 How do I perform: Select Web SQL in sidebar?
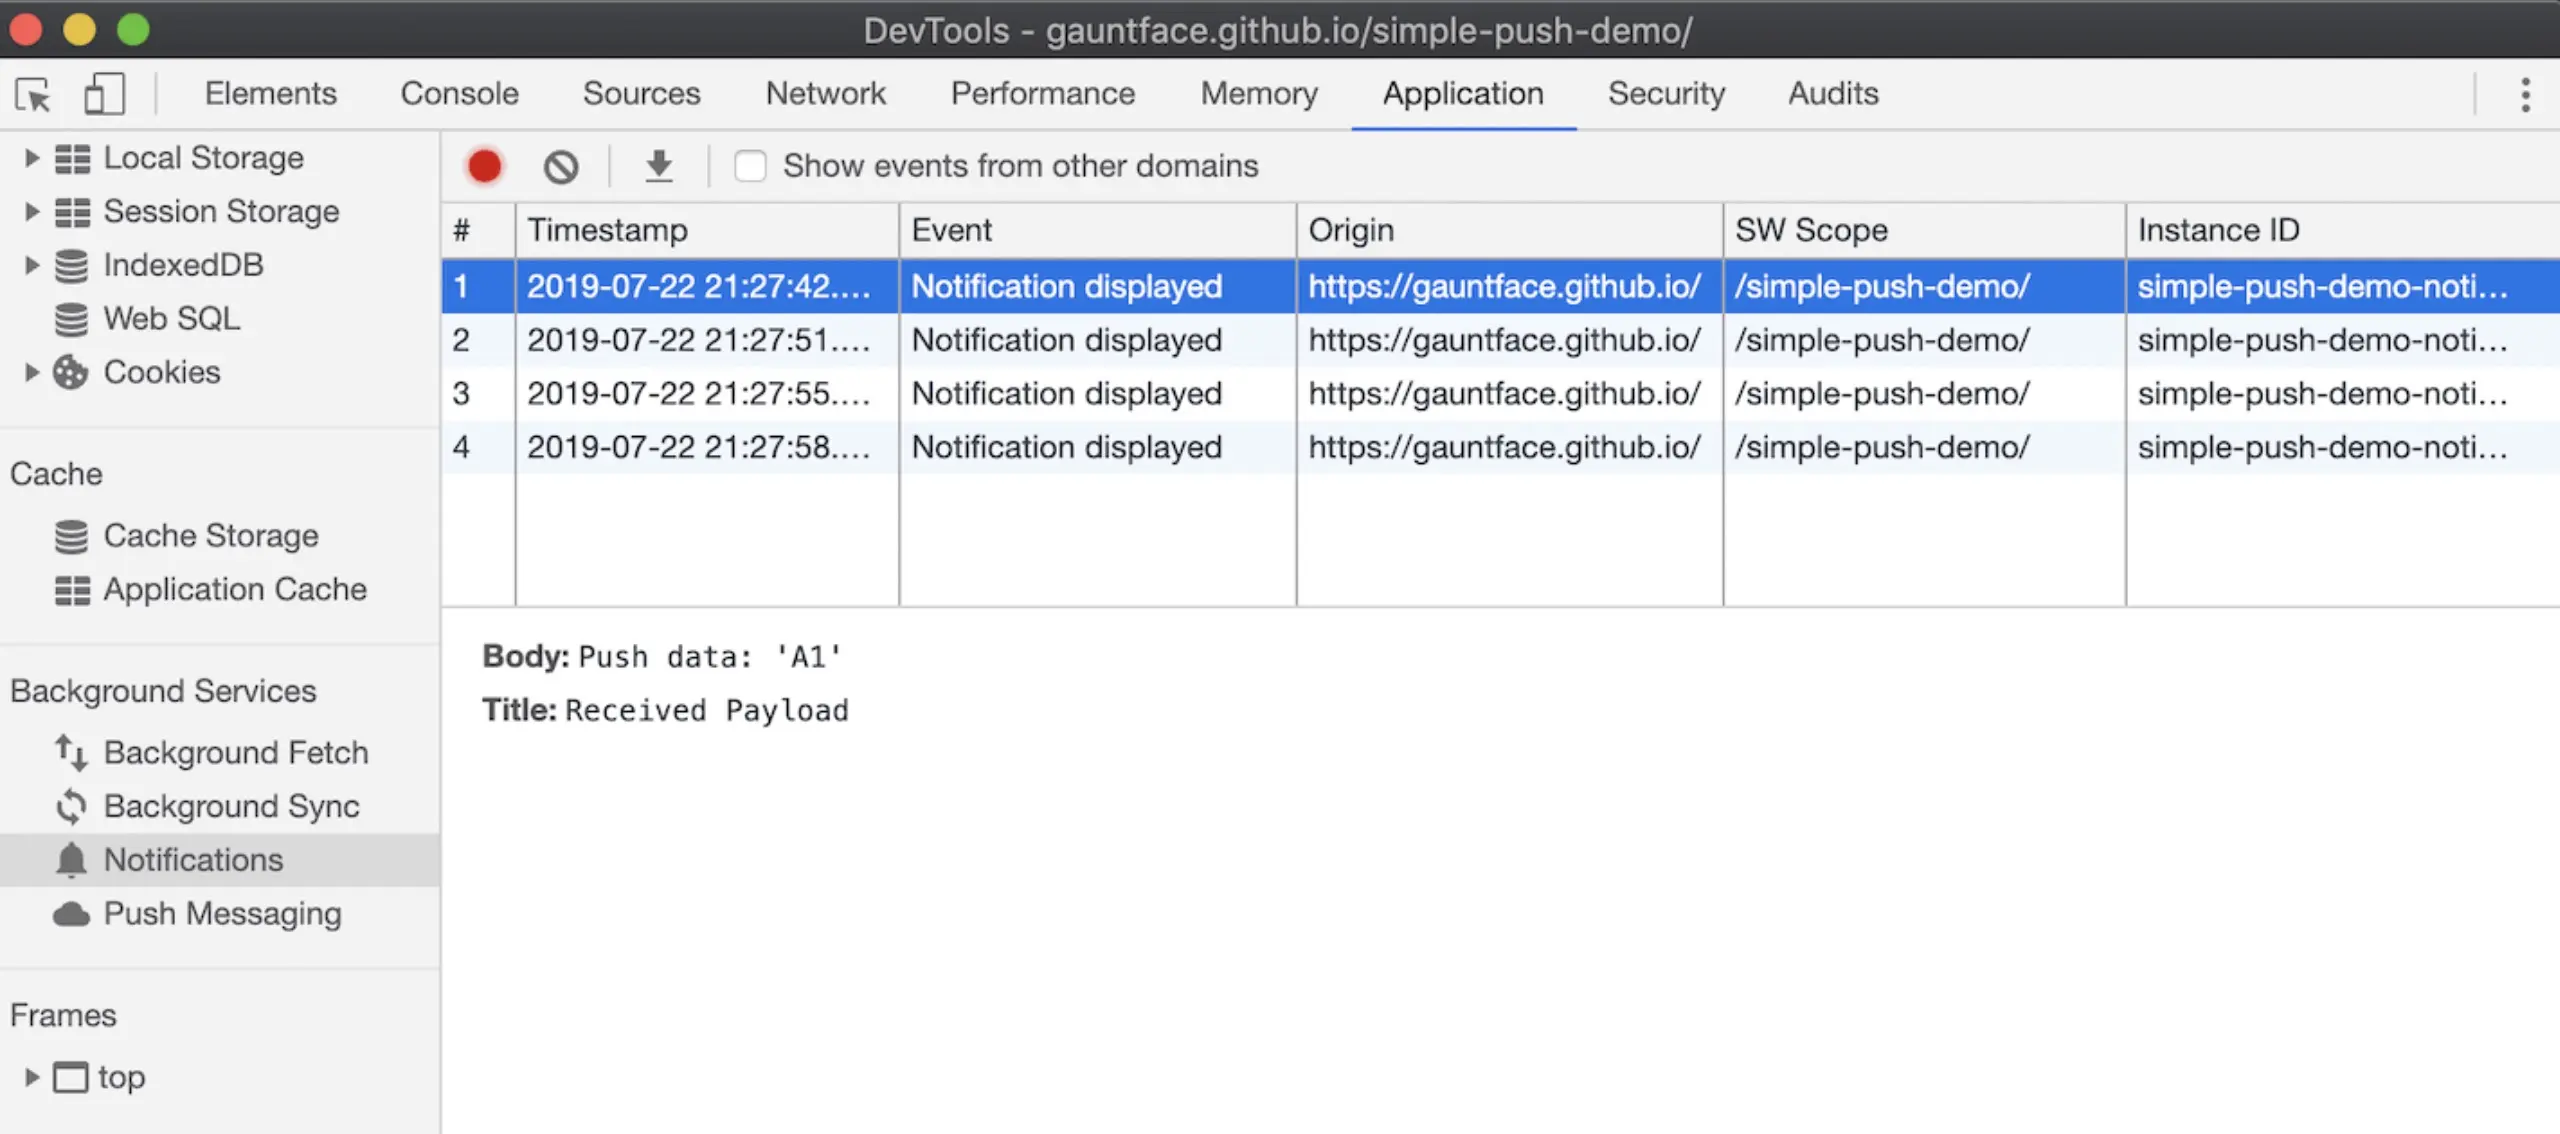(171, 318)
